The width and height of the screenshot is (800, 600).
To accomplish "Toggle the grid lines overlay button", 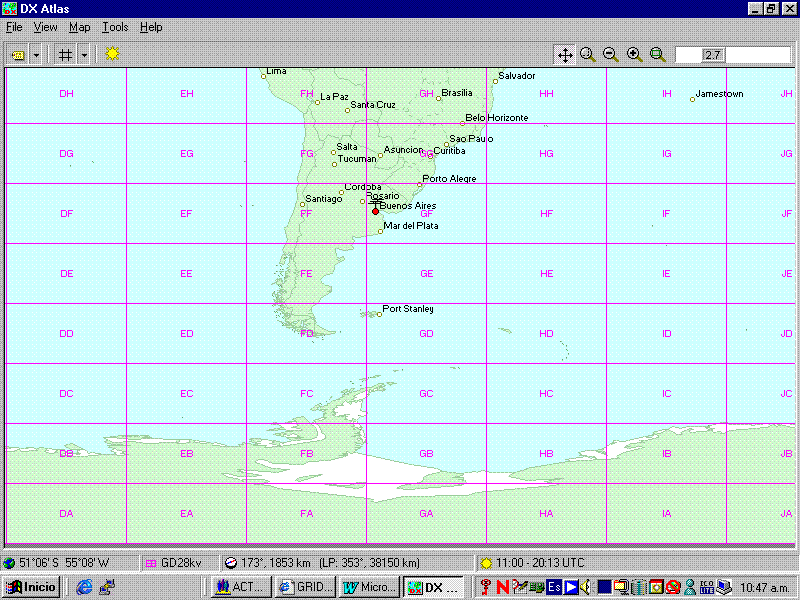I will (x=65, y=54).
